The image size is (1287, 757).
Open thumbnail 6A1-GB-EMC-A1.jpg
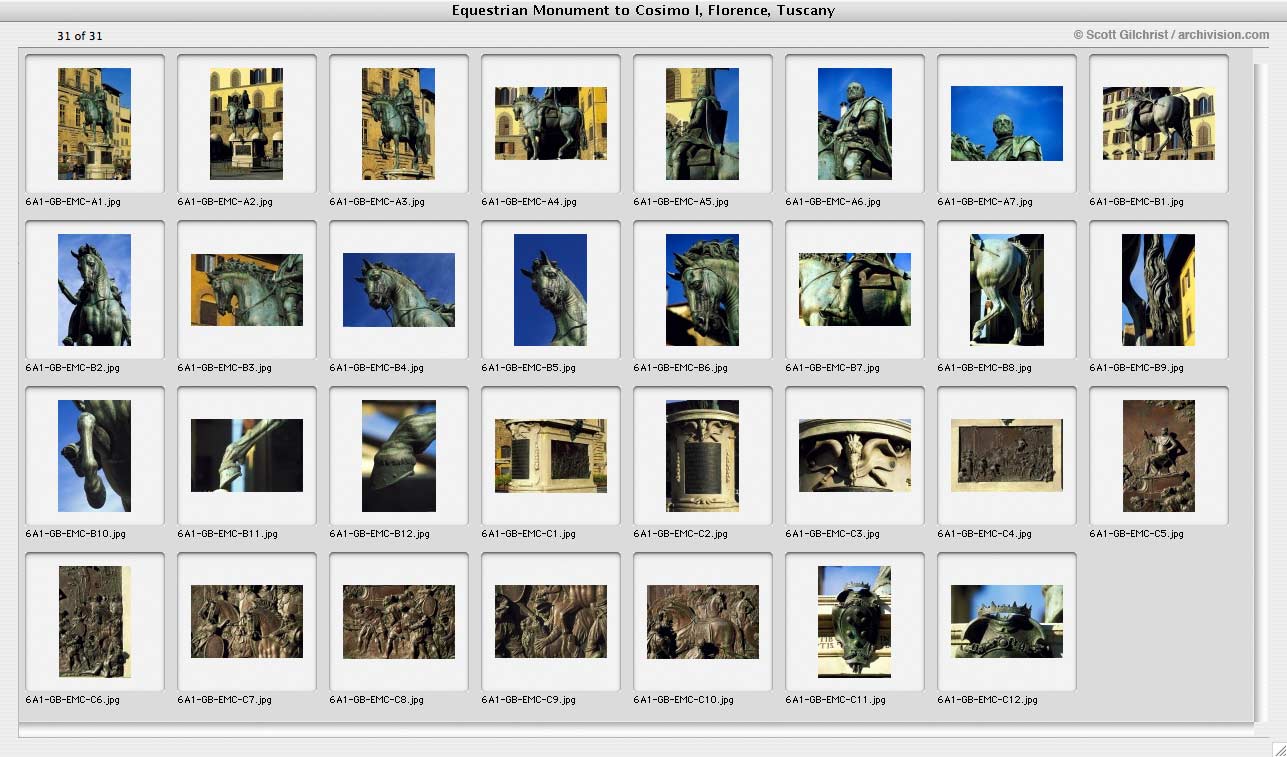pyautogui.click(x=94, y=123)
